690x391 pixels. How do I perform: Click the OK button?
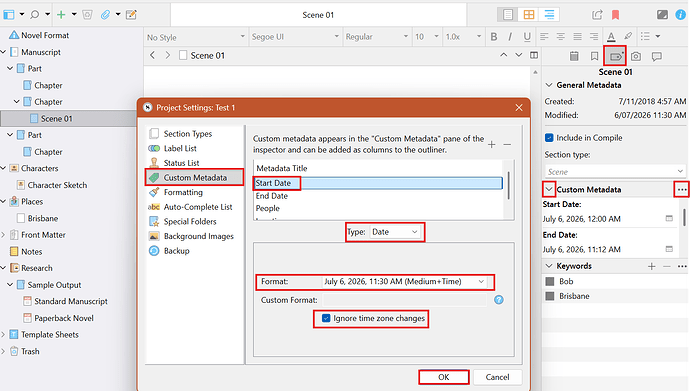click(444, 377)
